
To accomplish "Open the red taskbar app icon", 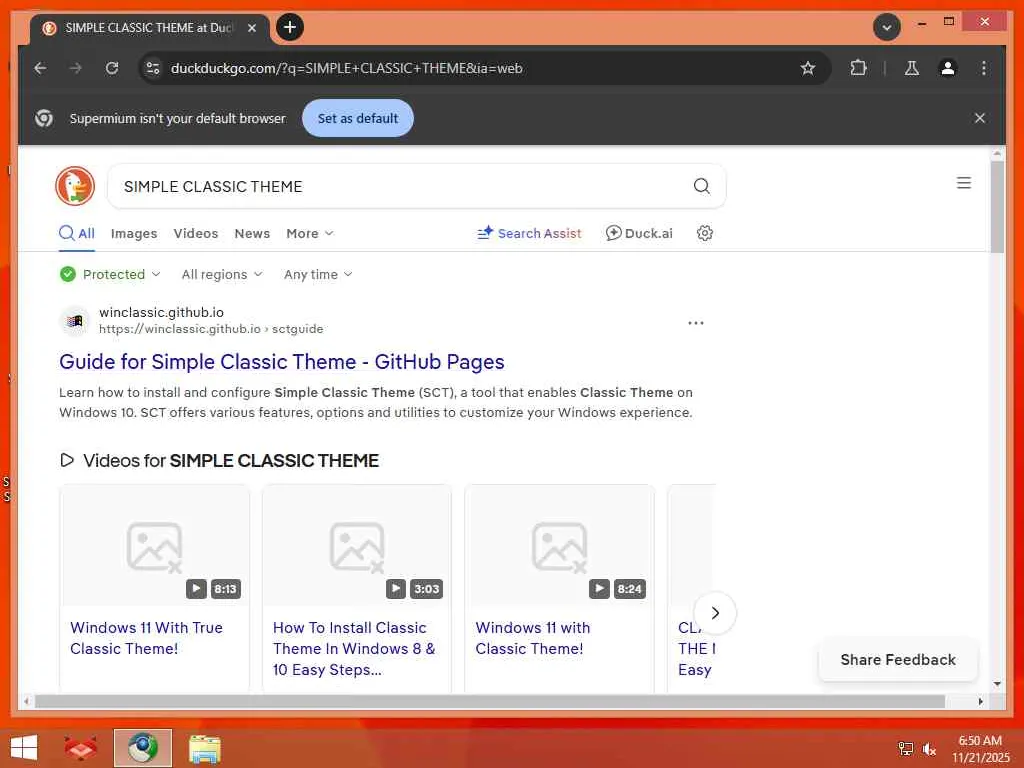I will (x=81, y=748).
